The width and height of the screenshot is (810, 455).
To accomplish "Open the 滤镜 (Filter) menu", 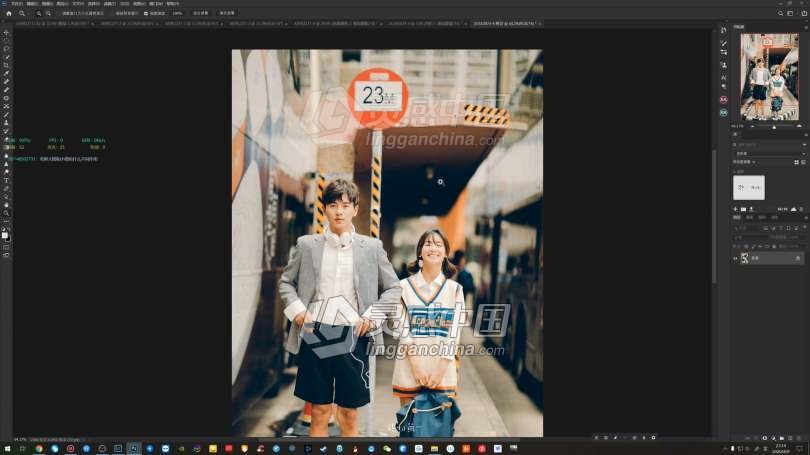I will 110,4.
